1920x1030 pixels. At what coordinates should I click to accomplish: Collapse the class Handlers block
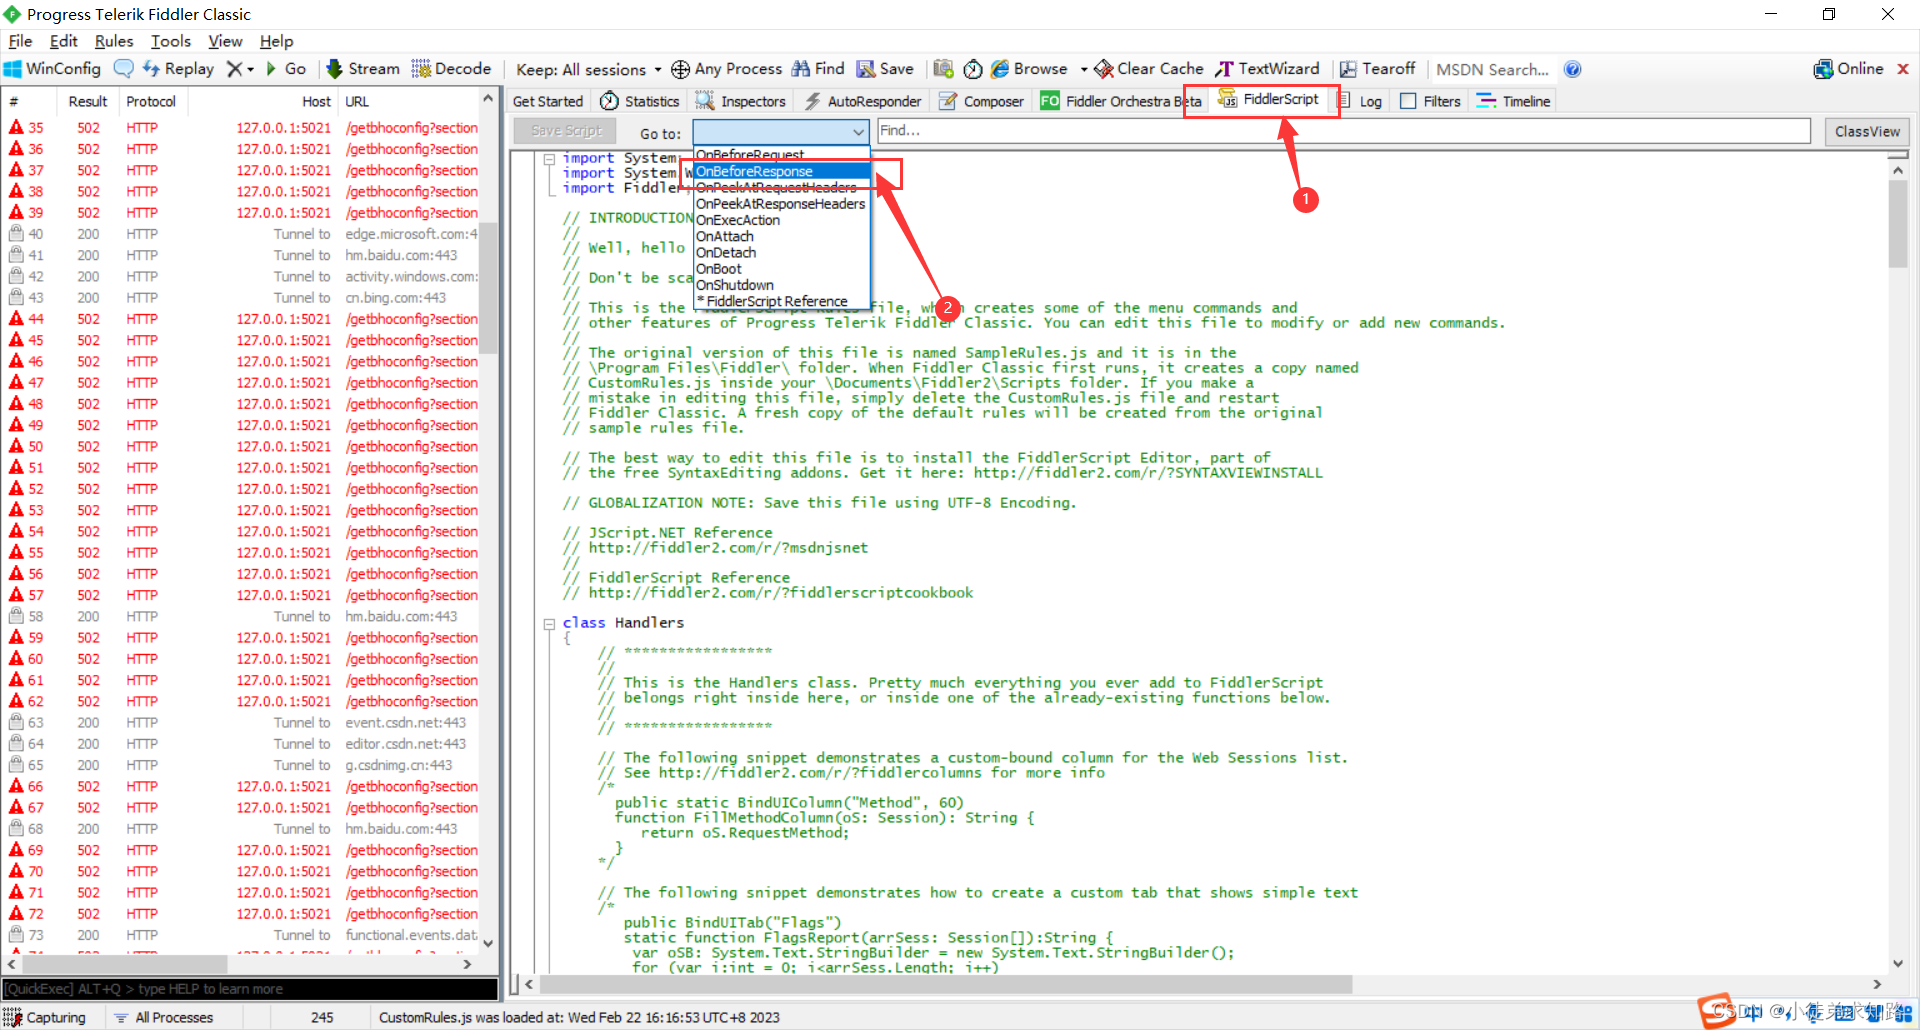549,624
